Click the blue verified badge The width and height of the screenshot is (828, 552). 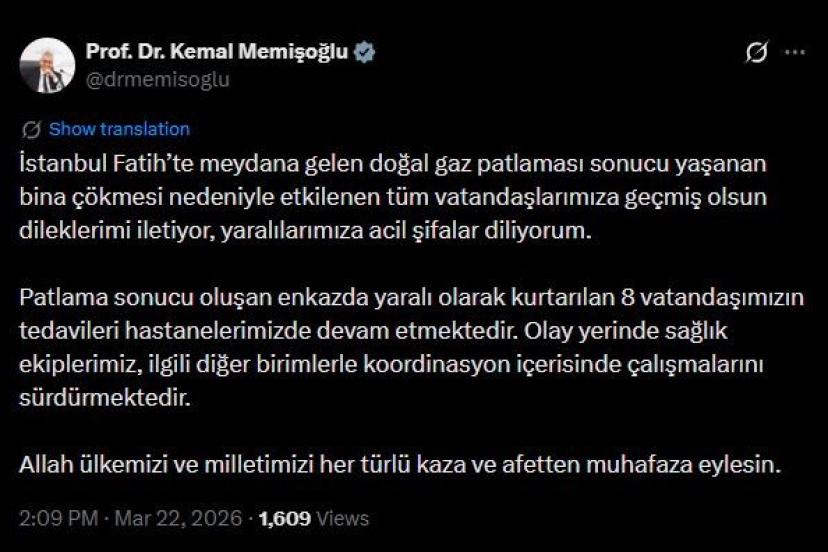(365, 53)
